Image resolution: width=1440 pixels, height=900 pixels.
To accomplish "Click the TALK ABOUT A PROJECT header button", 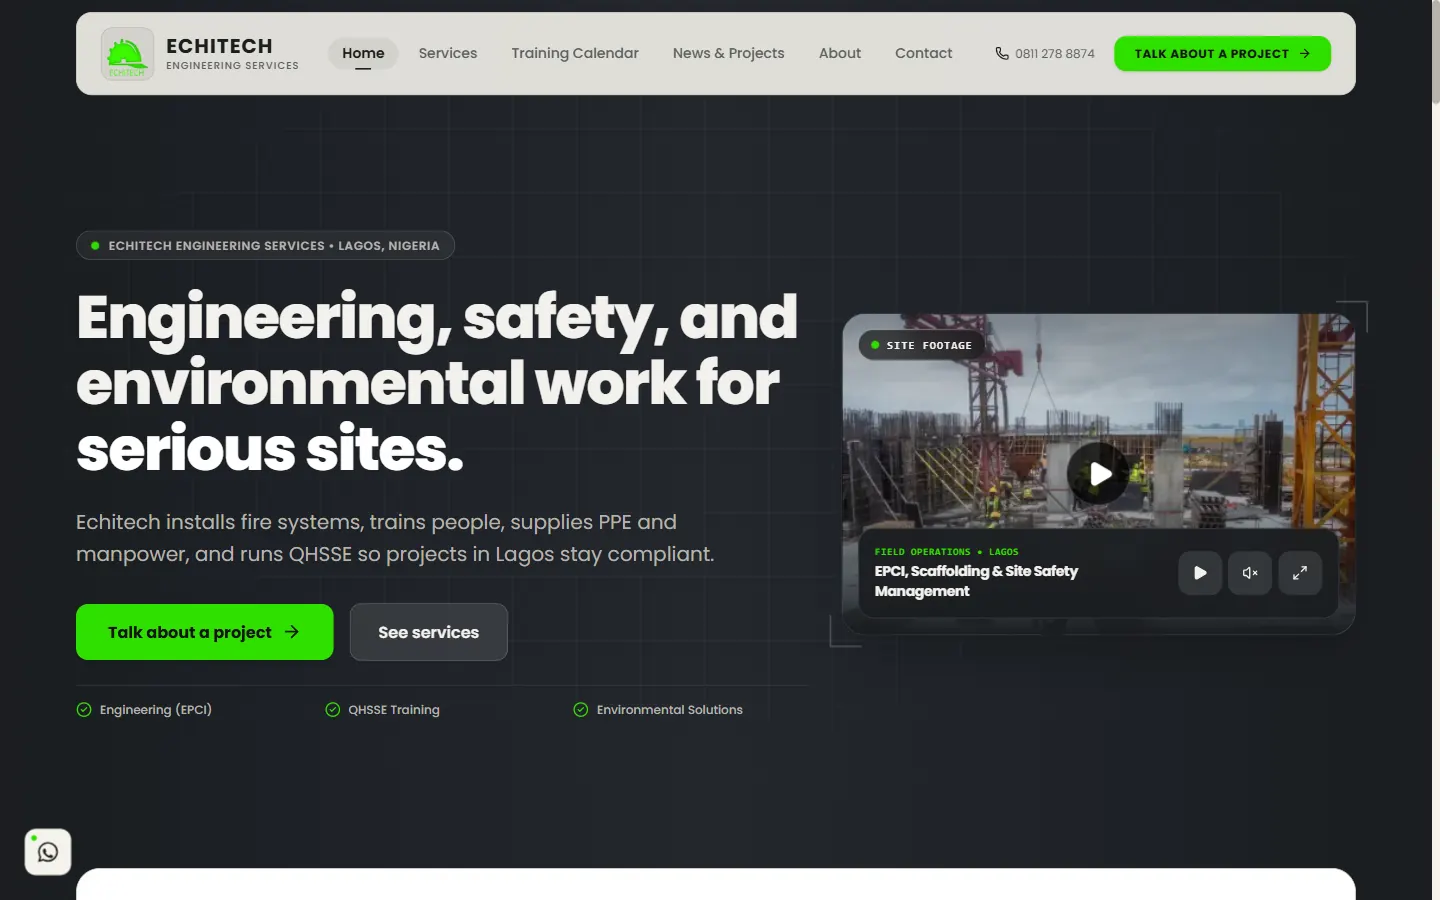I will pos(1222,54).
